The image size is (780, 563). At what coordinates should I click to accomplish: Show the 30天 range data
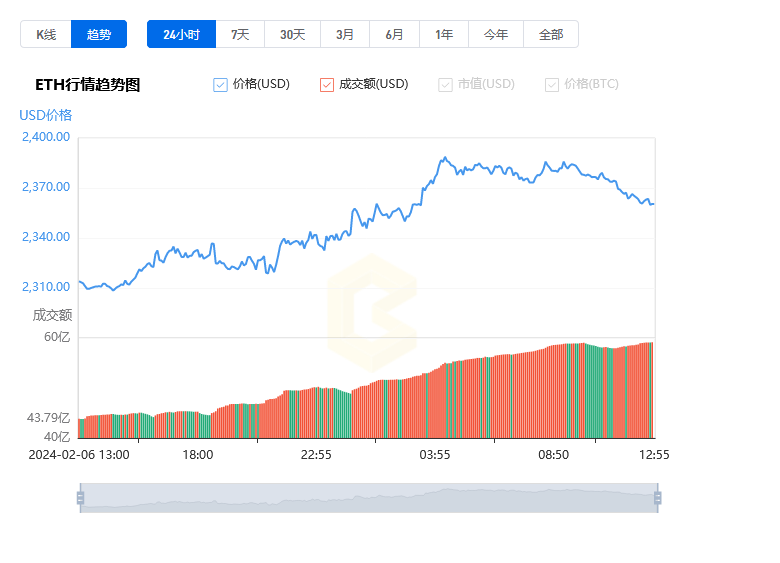[292, 34]
